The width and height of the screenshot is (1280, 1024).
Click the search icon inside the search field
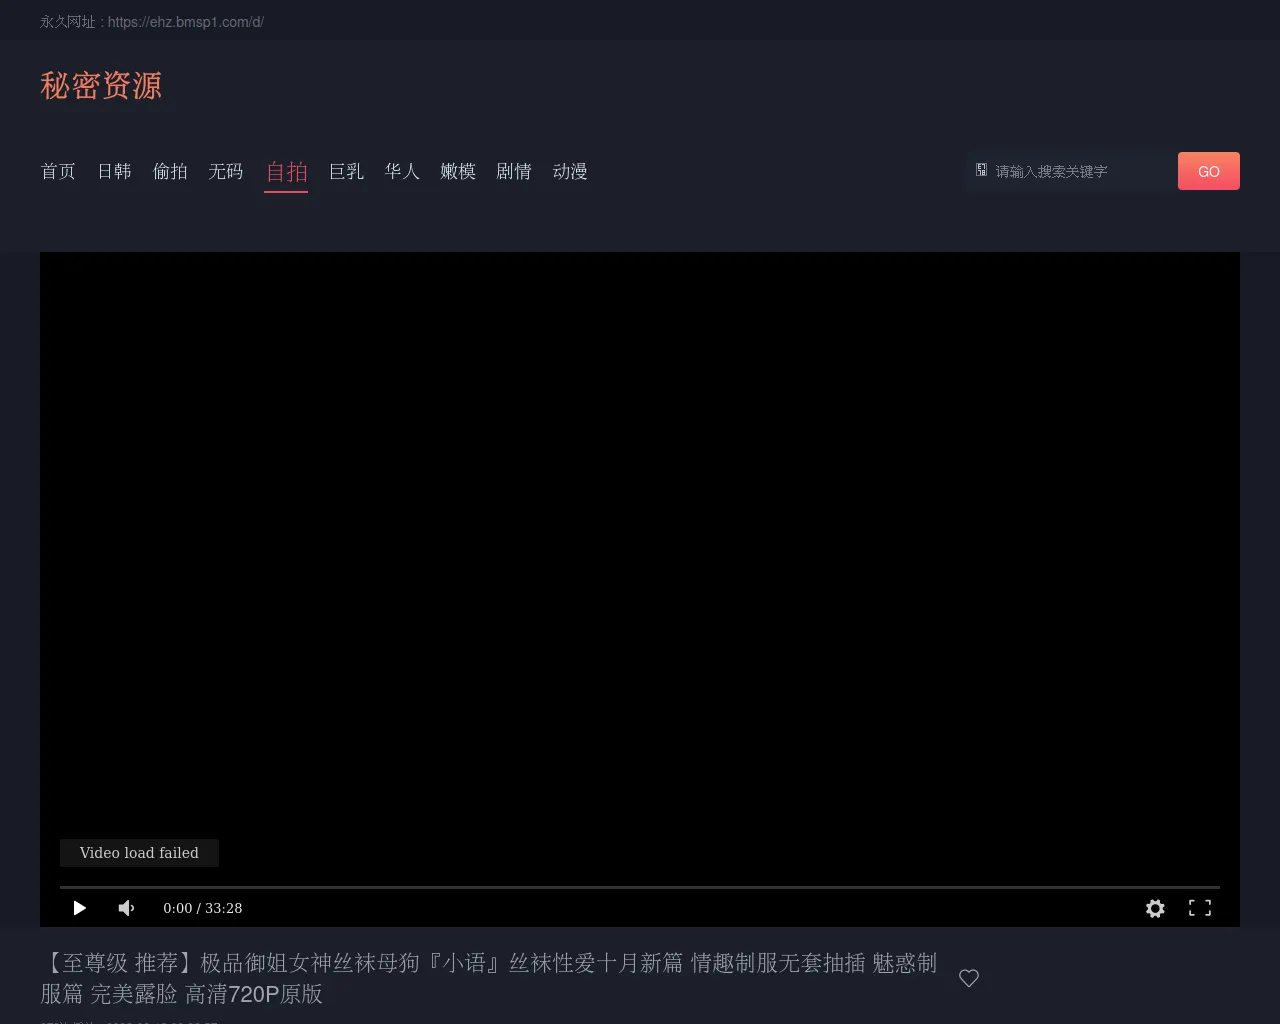(x=982, y=171)
